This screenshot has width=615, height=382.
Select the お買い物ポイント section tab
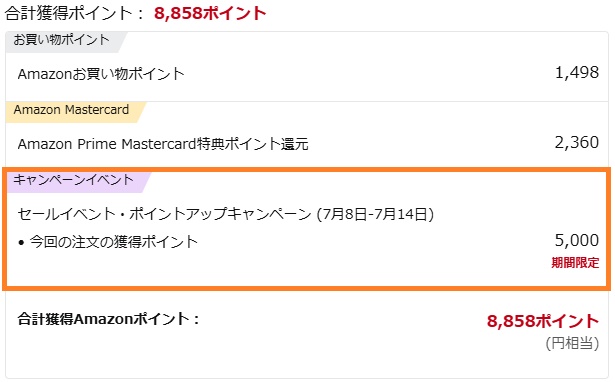(62, 40)
